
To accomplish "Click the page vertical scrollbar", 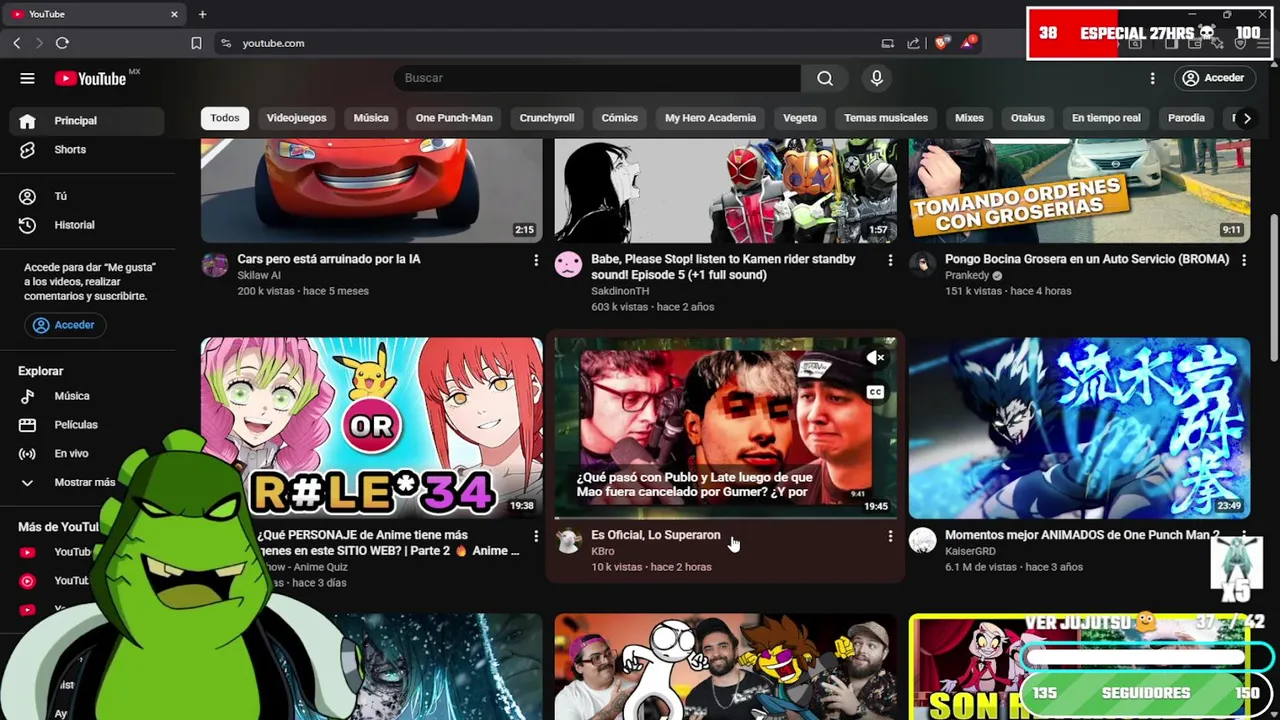I will pyautogui.click(x=1273, y=290).
